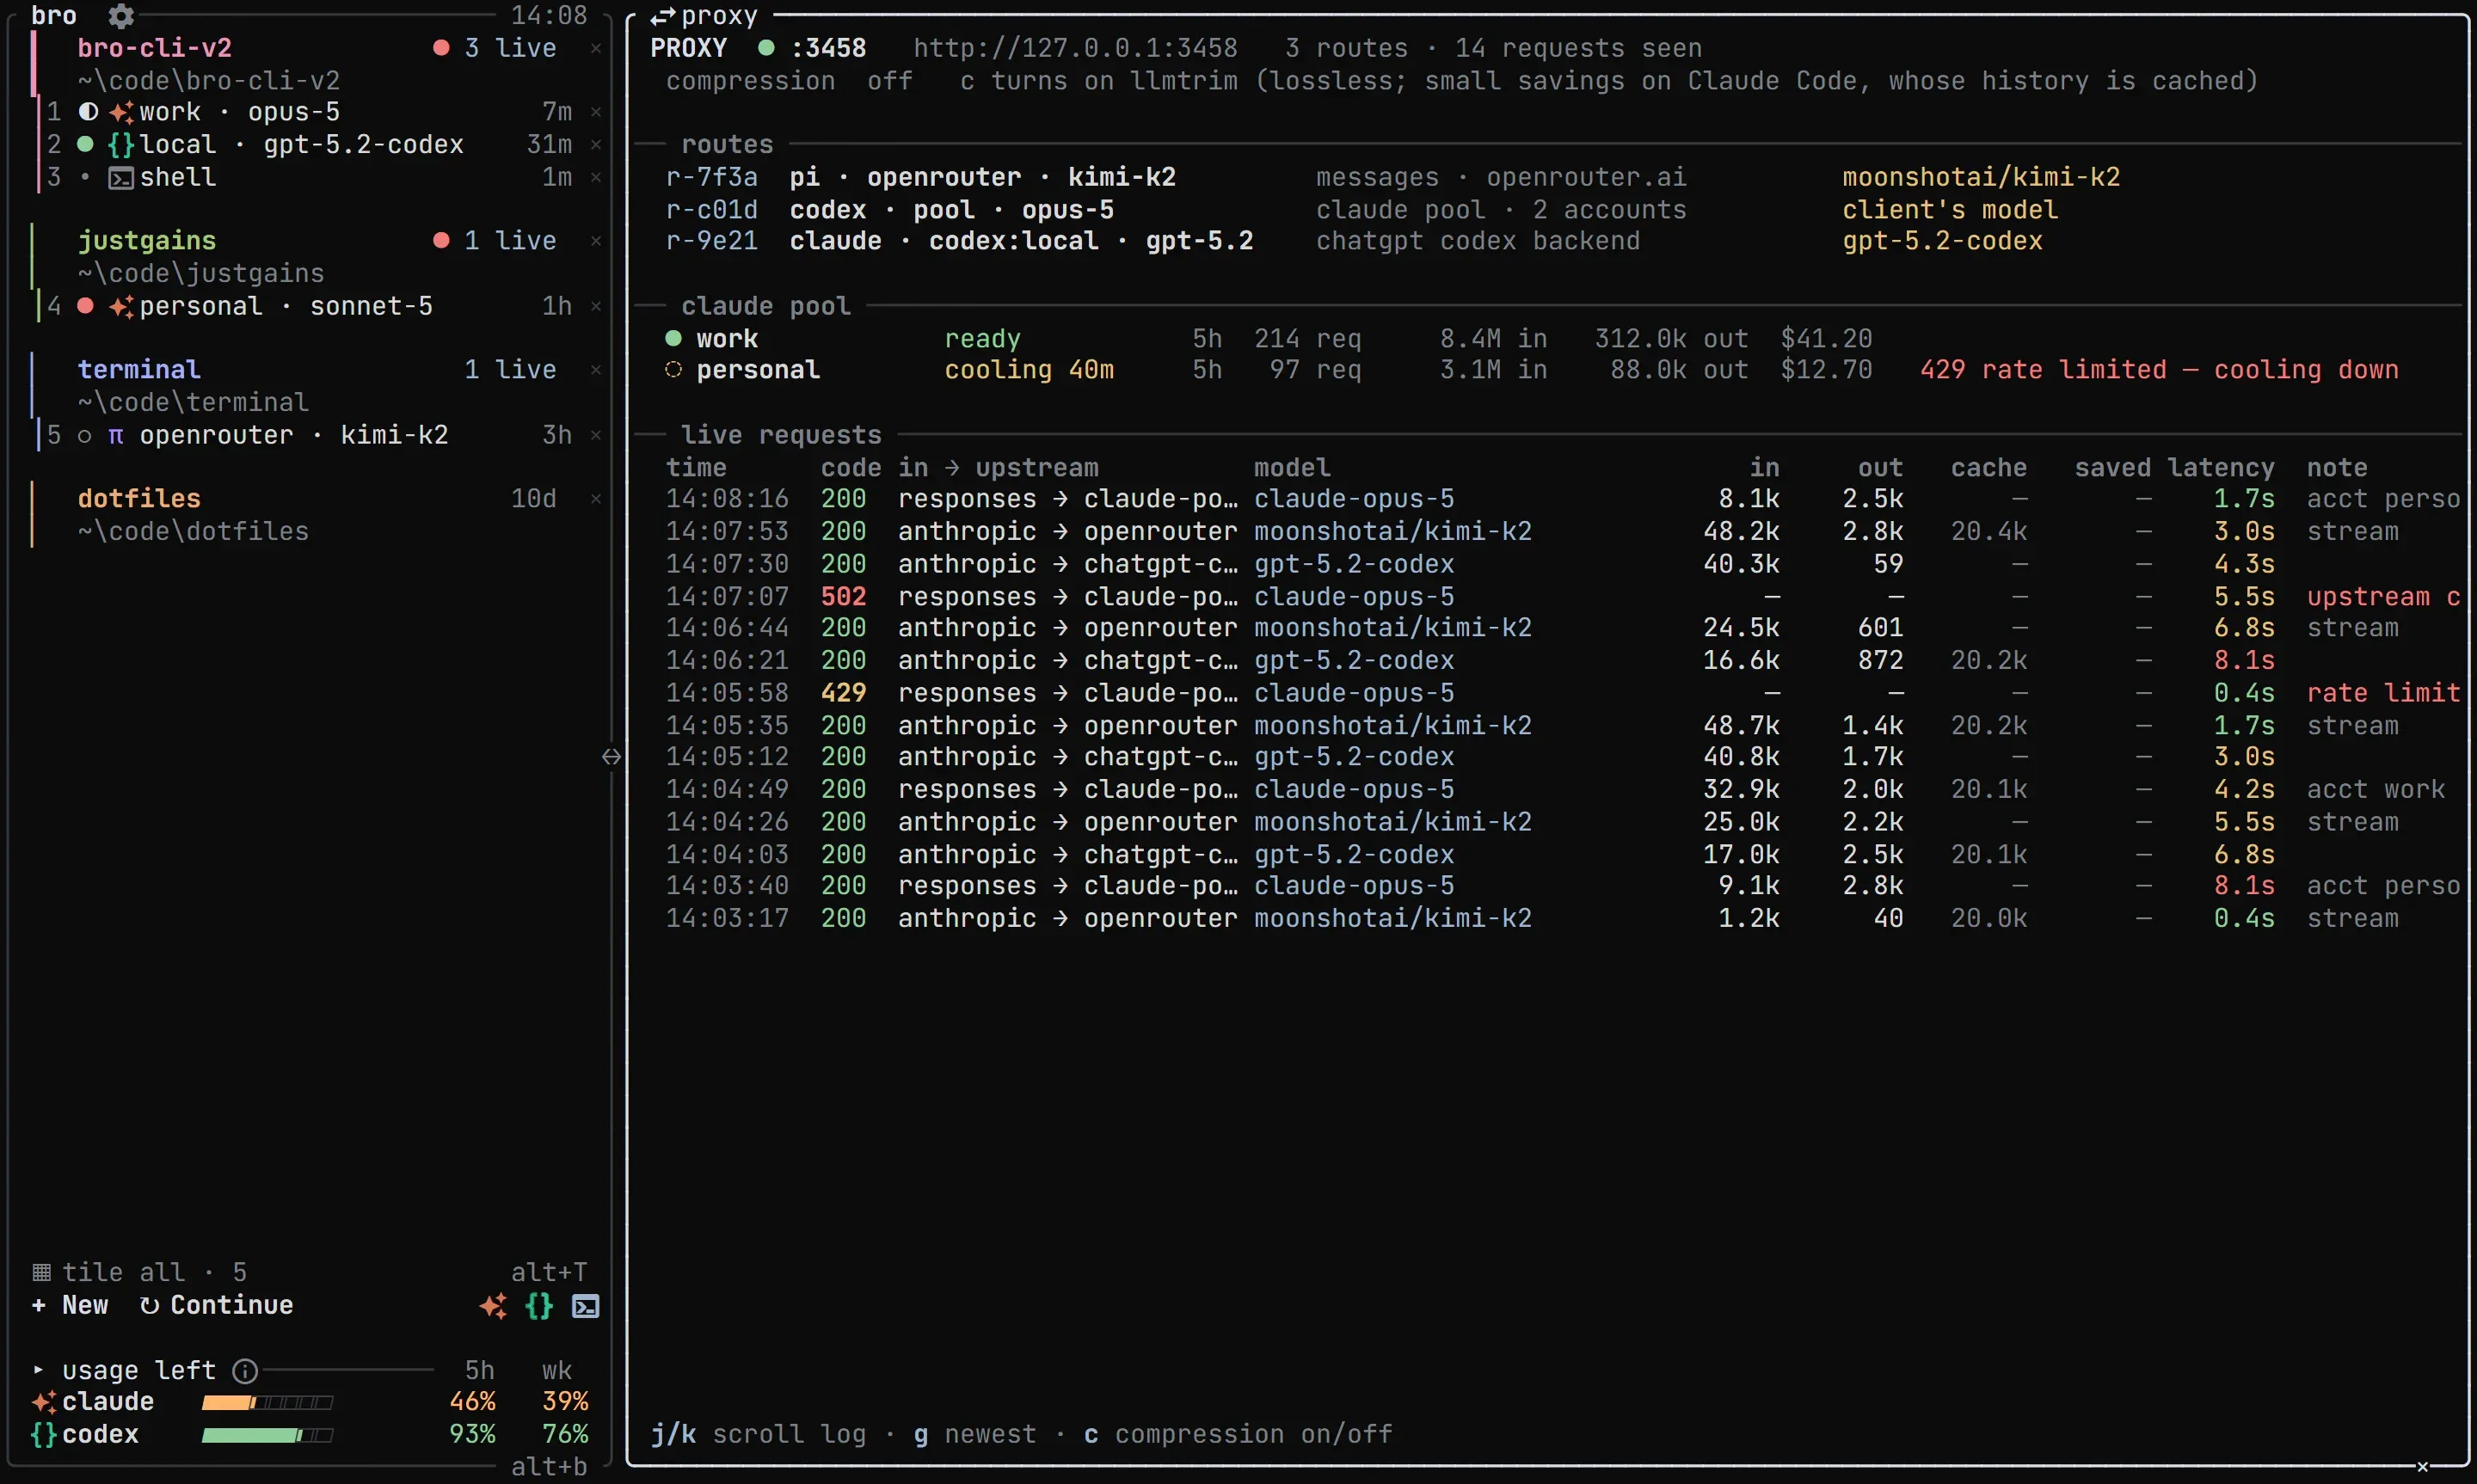Launch a new shell via terminal icon

click(x=586, y=1306)
